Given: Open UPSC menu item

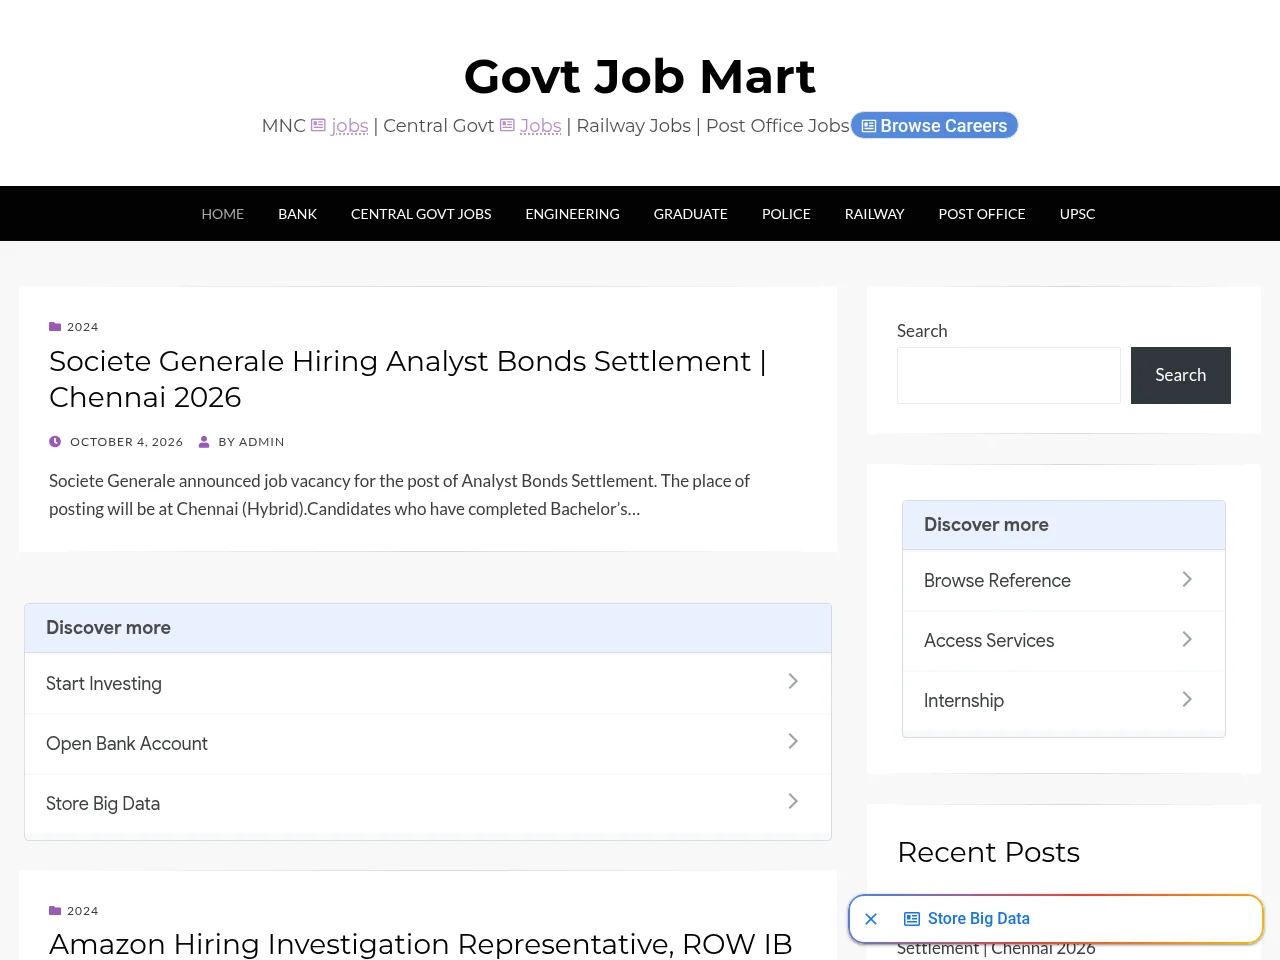Looking at the screenshot, I should click(1078, 214).
